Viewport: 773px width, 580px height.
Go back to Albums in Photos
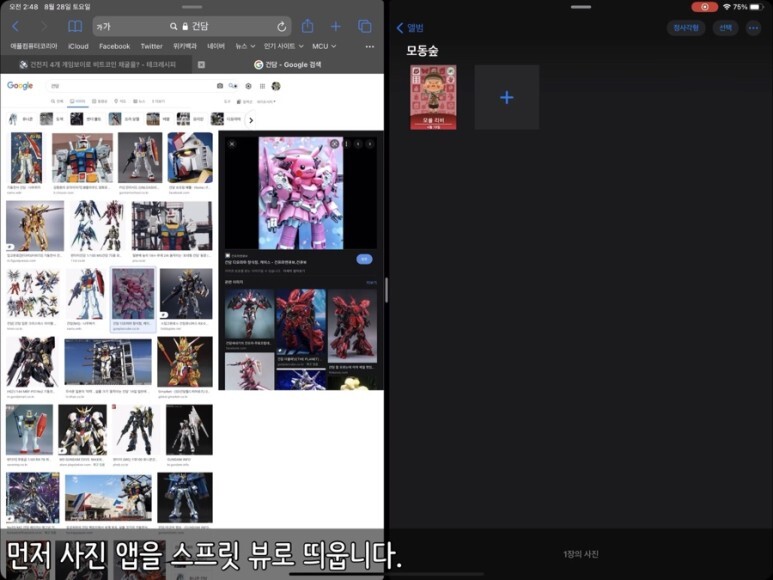pos(410,28)
